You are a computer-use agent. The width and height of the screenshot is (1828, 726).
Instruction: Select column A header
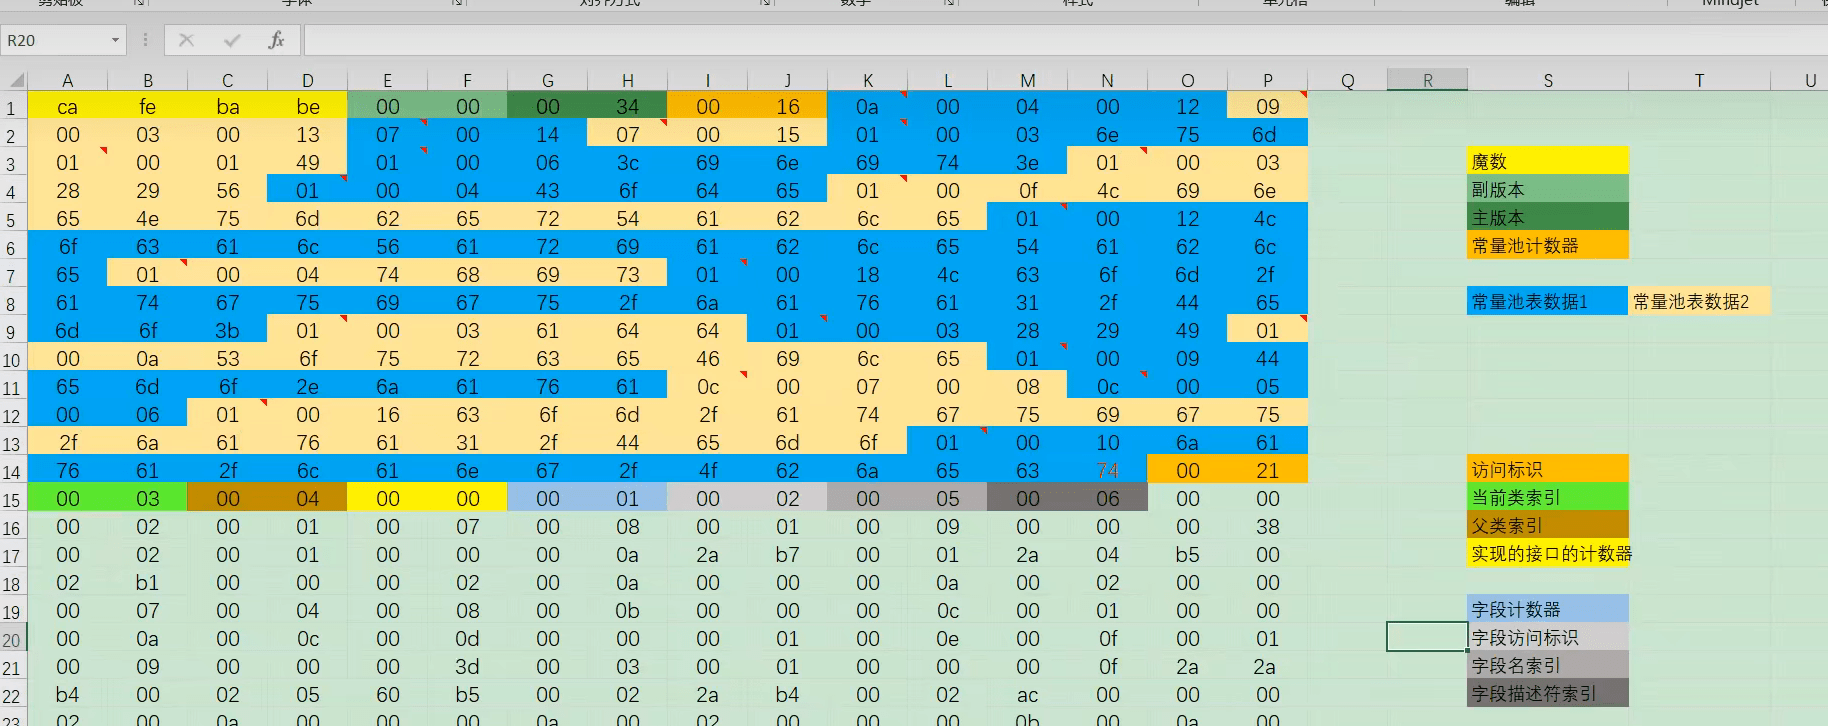point(67,80)
